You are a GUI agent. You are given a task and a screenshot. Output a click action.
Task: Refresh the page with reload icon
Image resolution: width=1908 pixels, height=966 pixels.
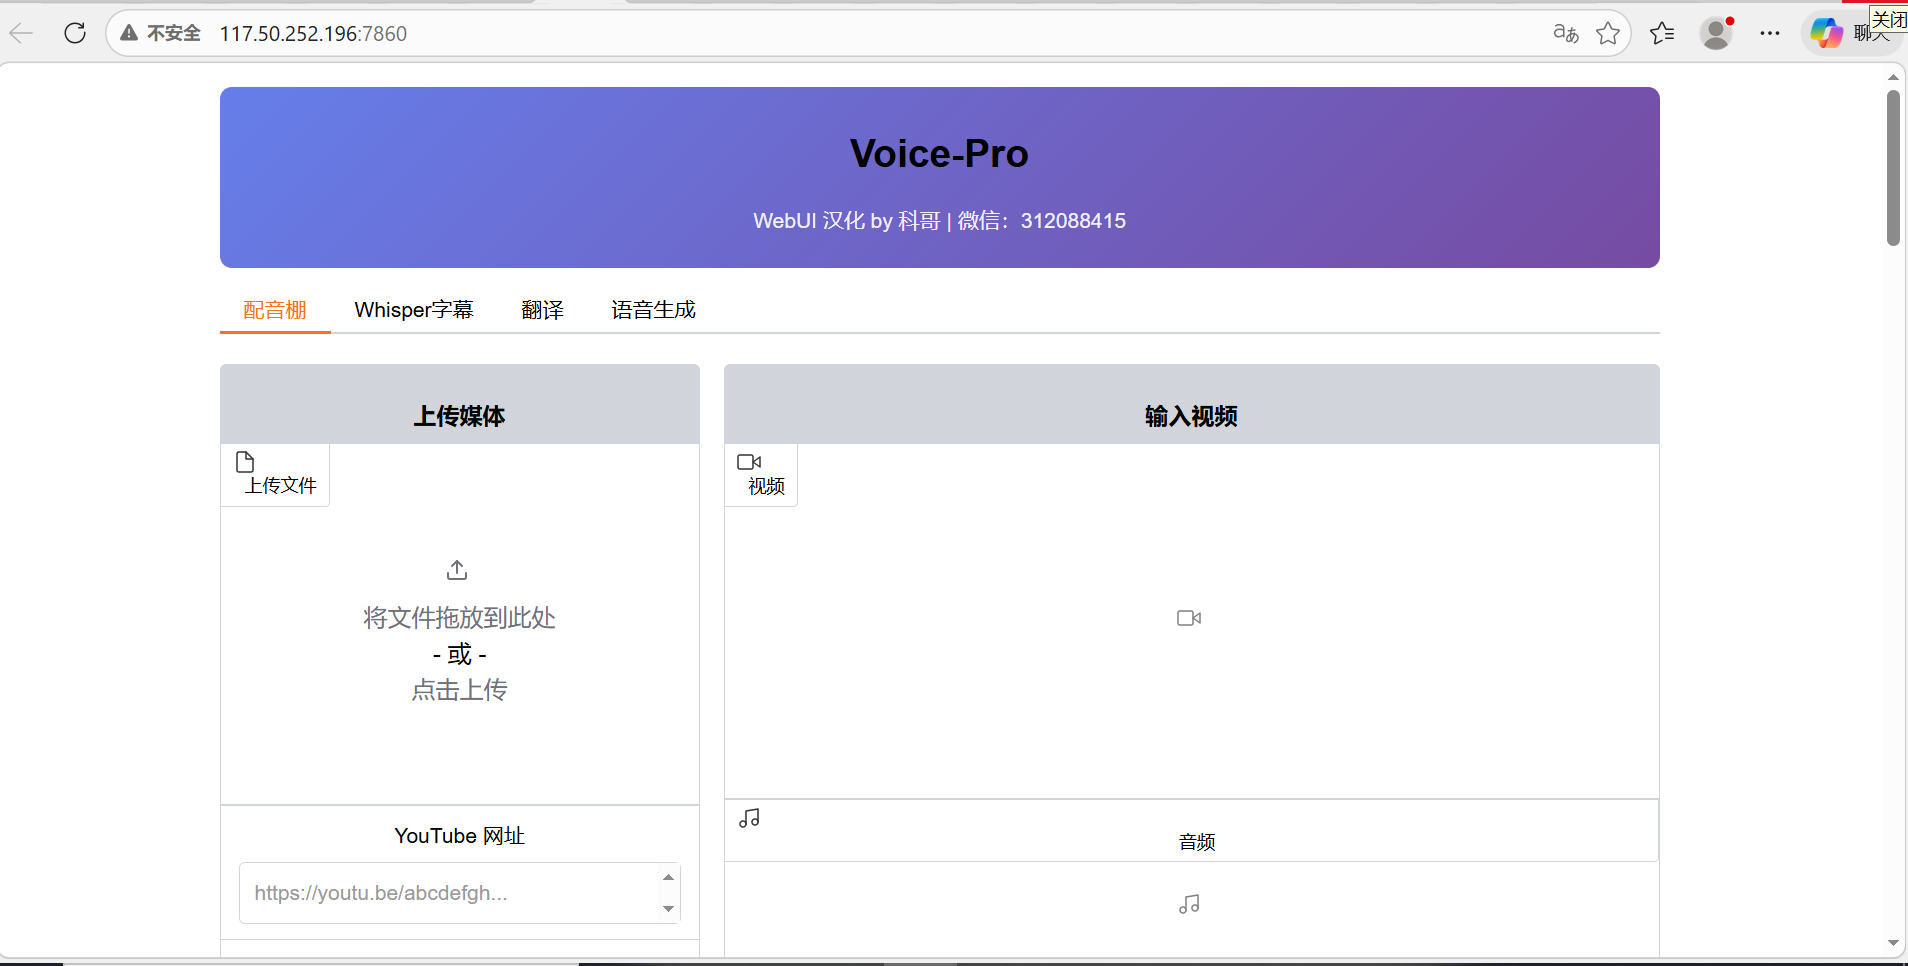(75, 33)
